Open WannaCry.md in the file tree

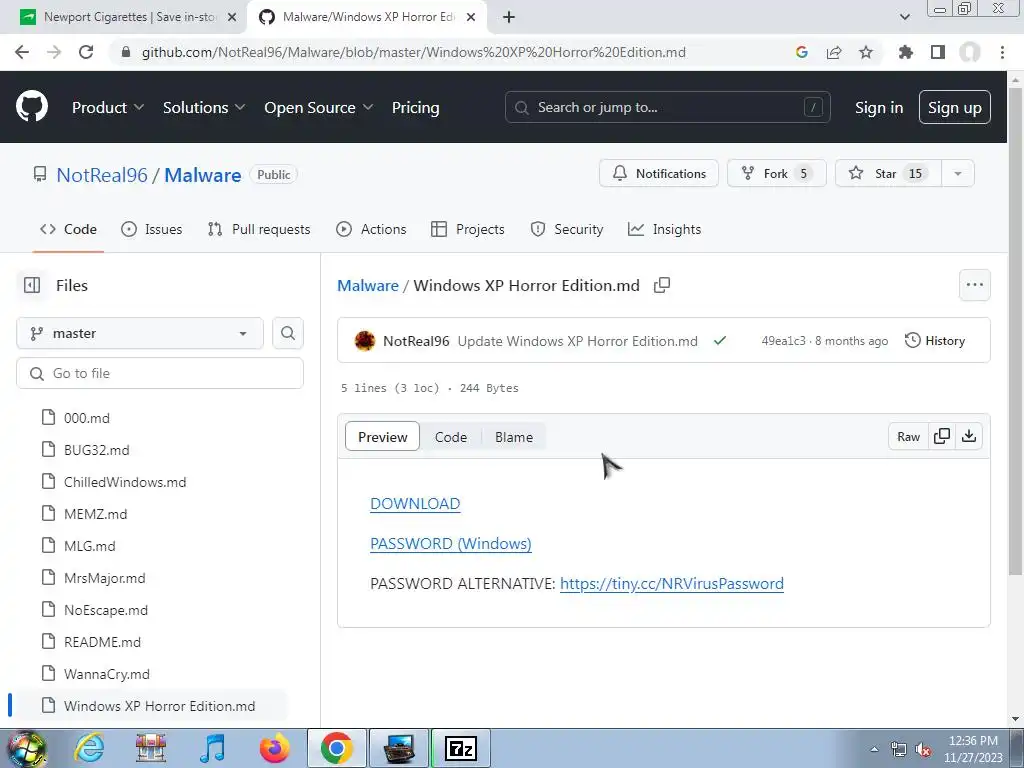point(106,674)
